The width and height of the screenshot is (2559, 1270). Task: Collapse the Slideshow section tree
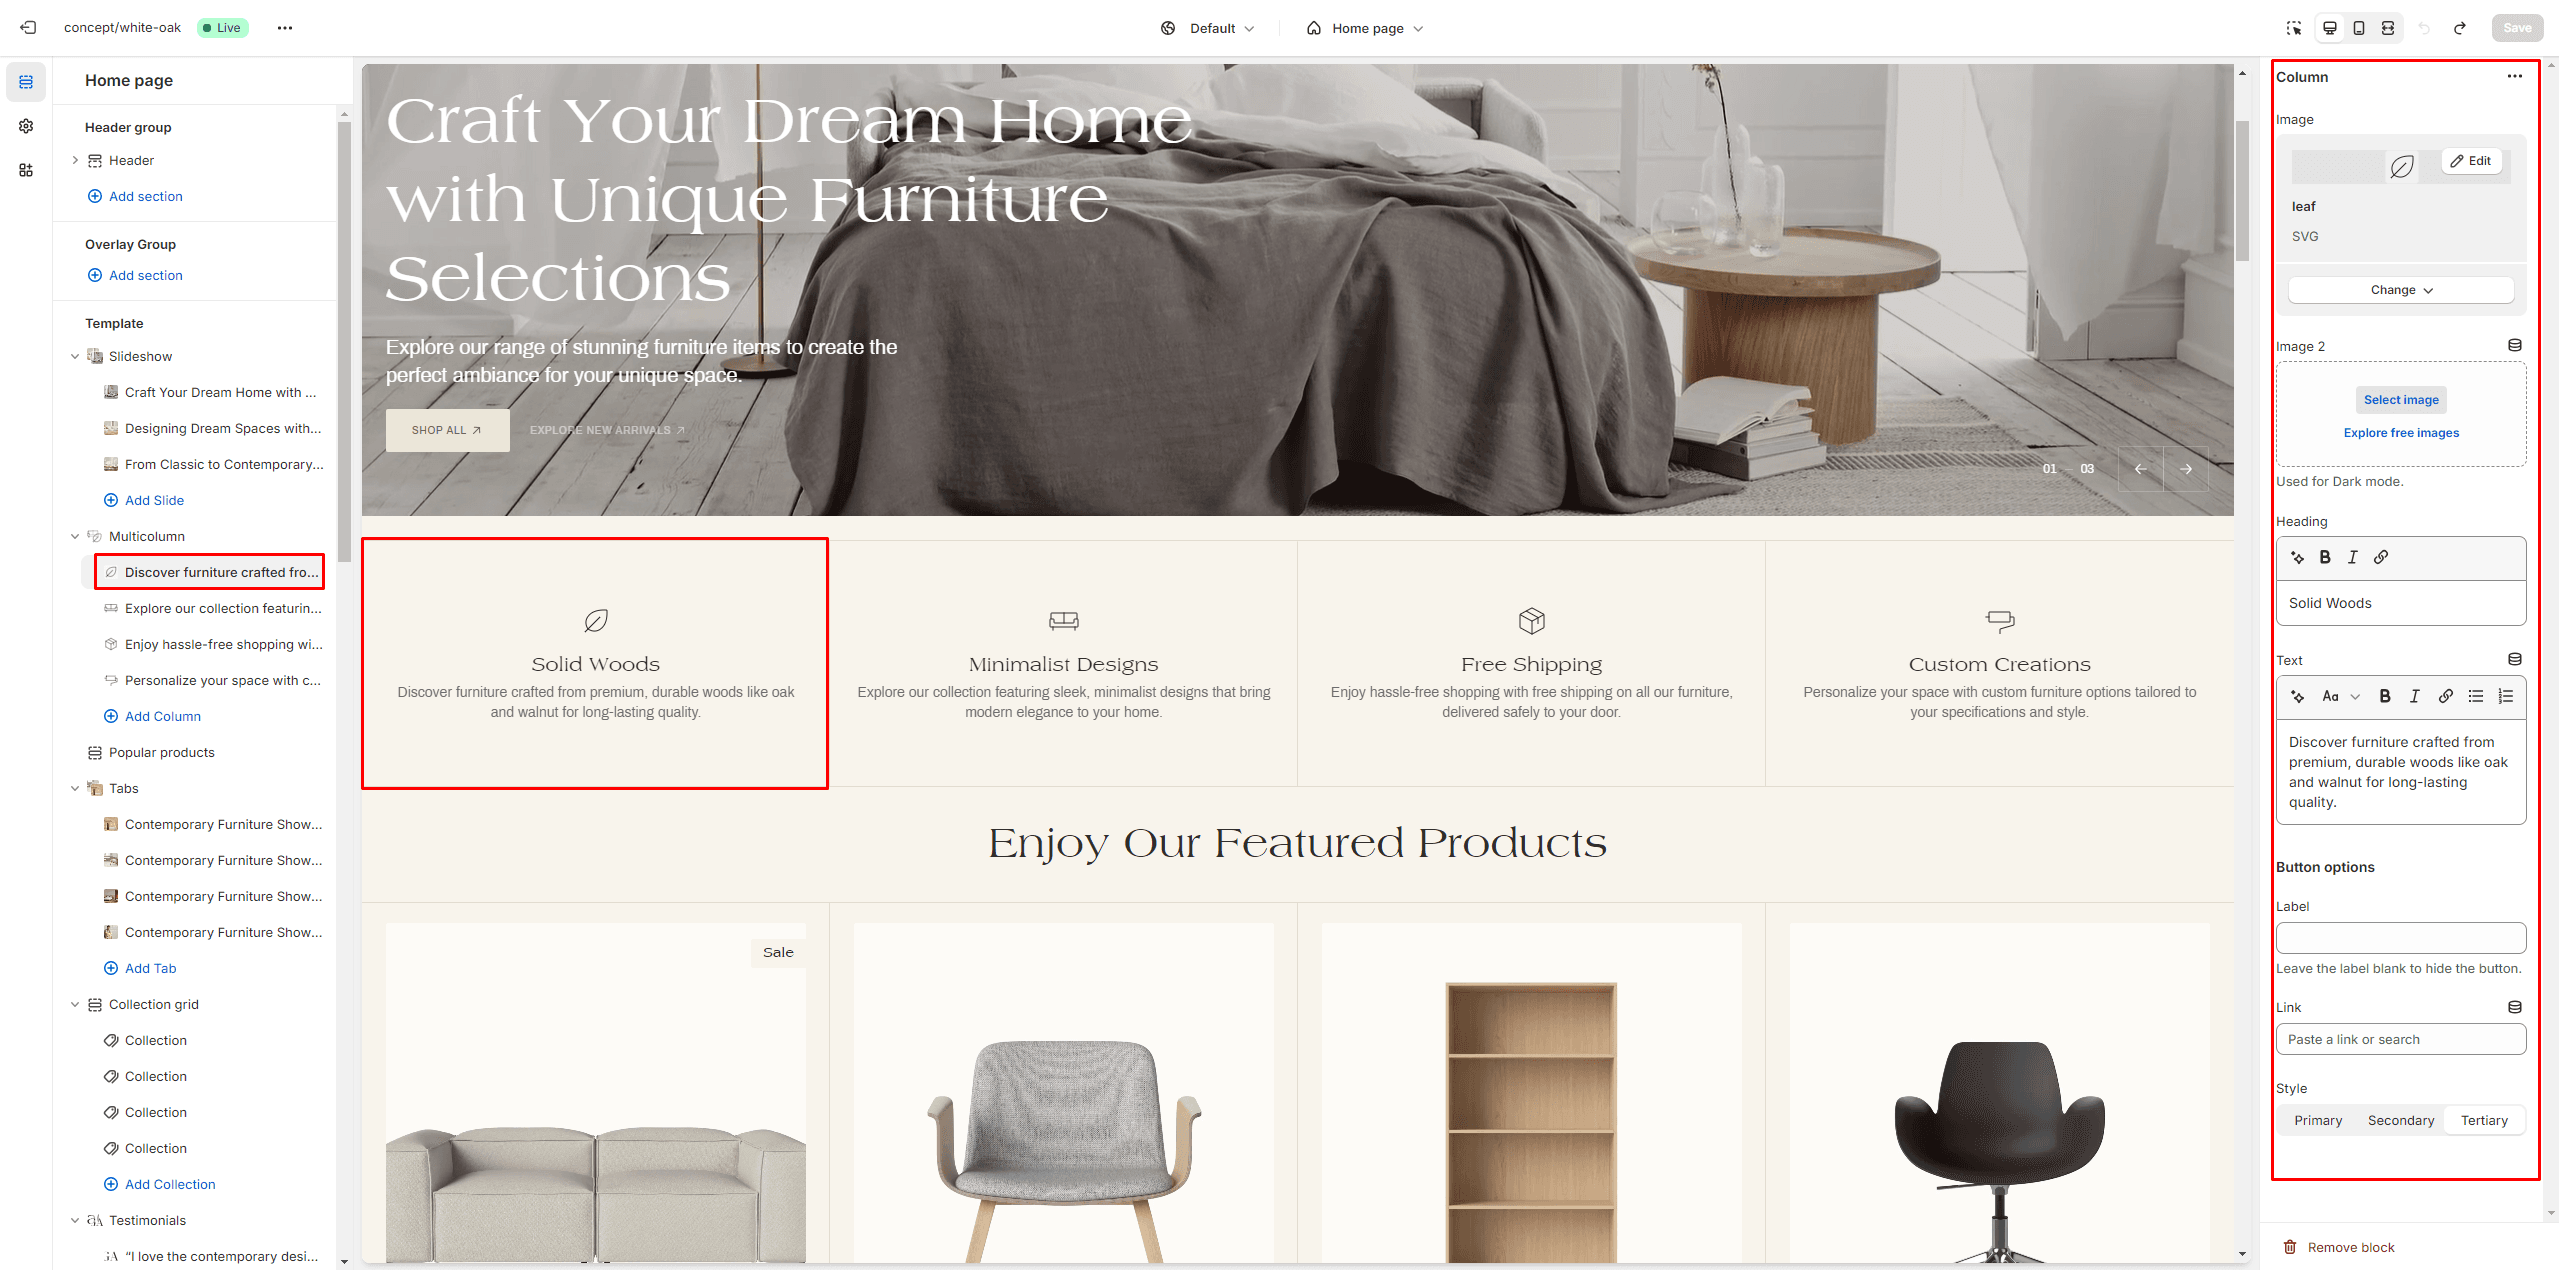click(x=75, y=356)
